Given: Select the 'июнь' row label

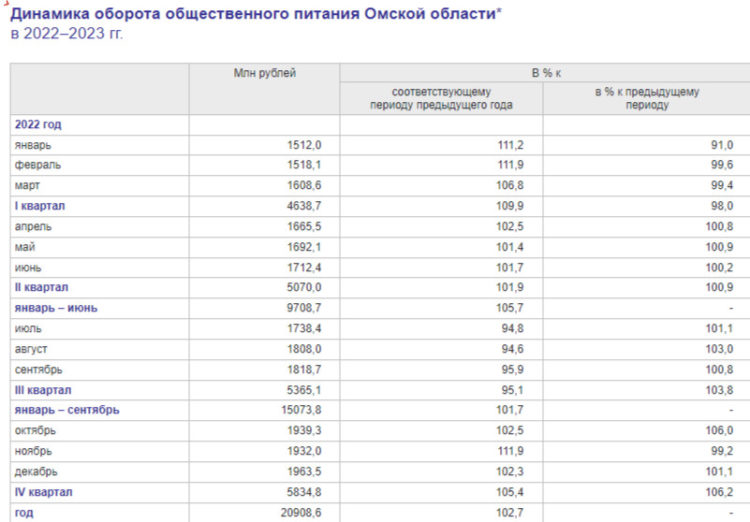Looking at the screenshot, I should tap(28, 268).
